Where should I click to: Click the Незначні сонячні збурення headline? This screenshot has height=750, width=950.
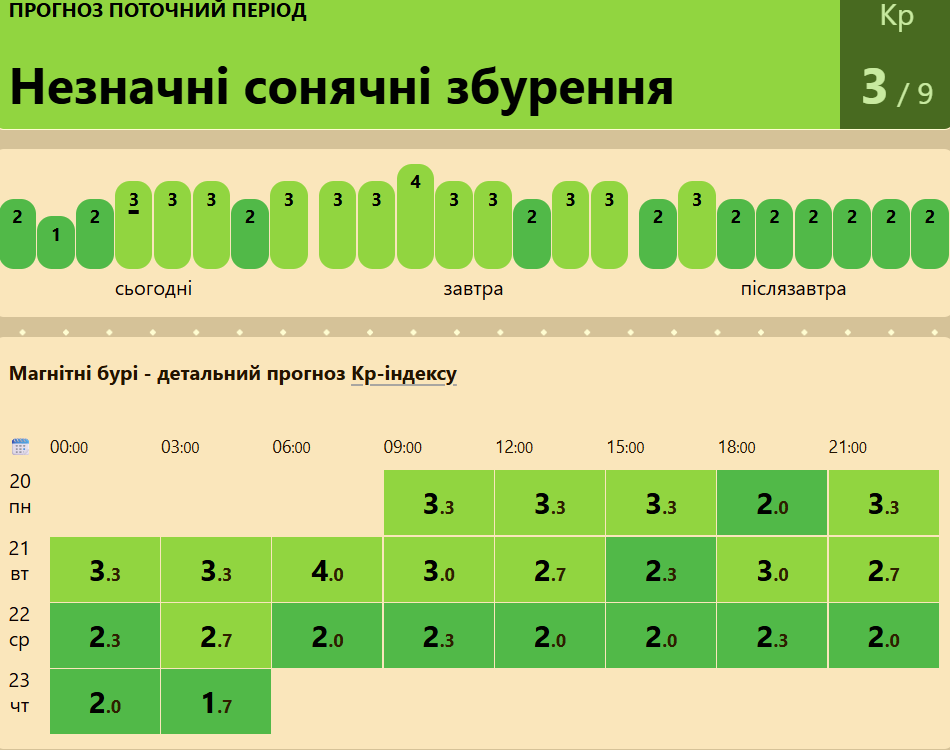(x=341, y=87)
